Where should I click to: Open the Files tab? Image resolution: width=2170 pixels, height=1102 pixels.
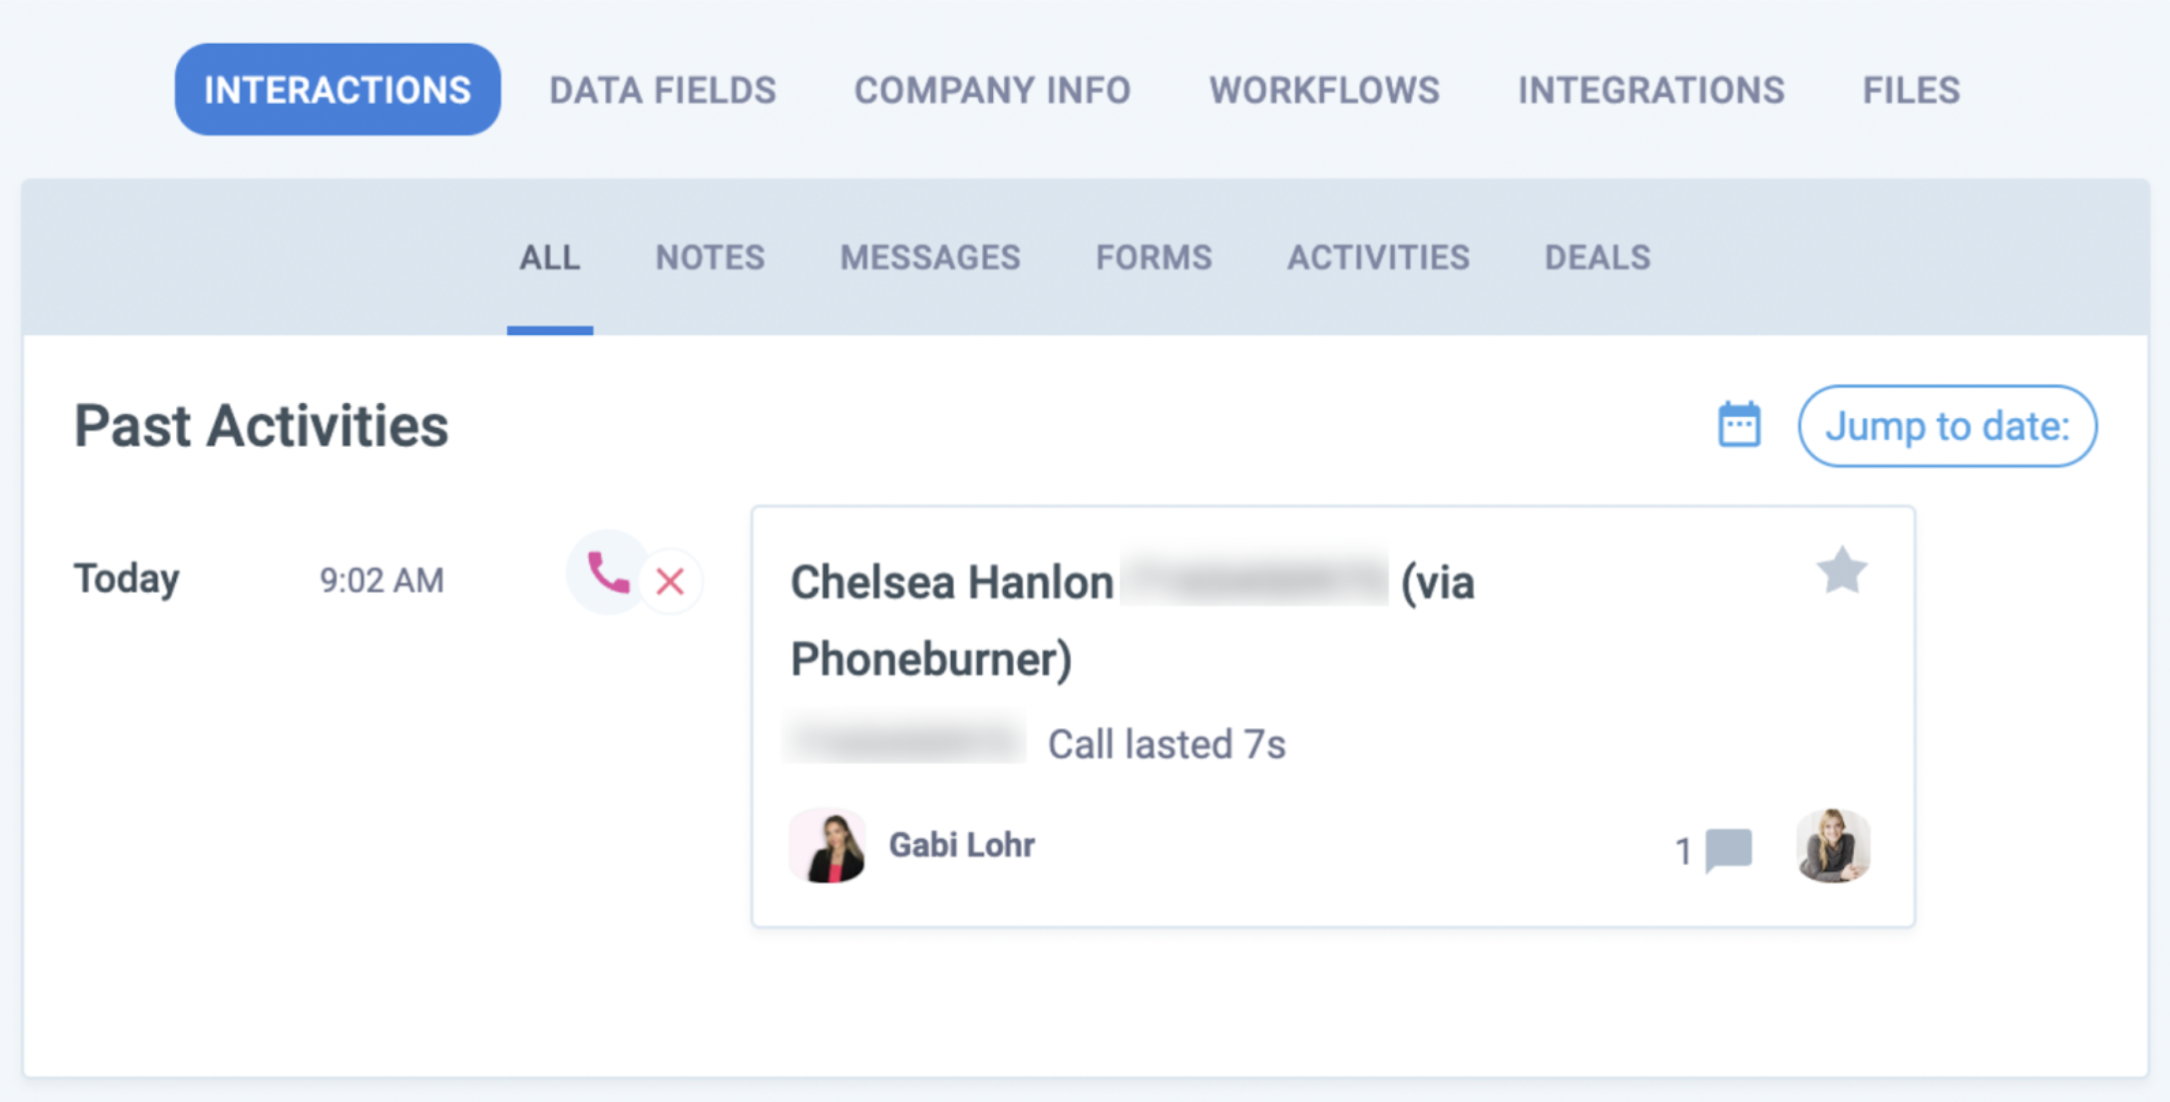click(1910, 90)
